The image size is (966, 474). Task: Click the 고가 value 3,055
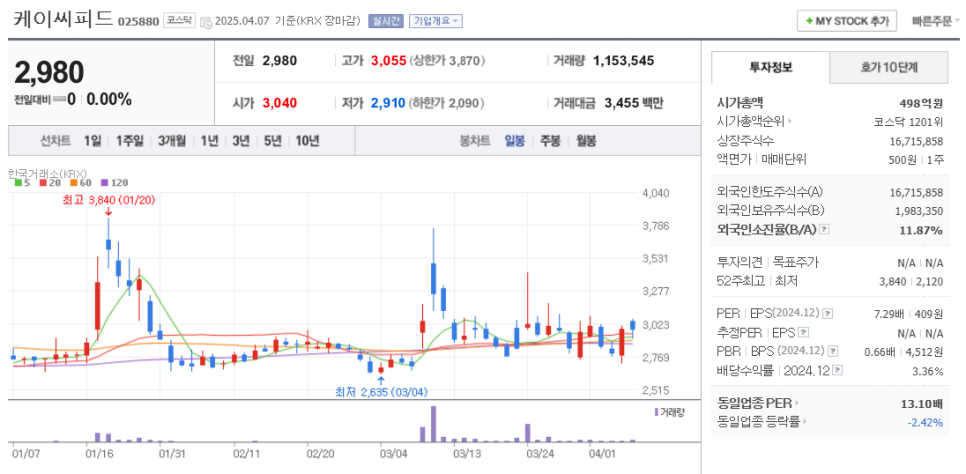click(x=389, y=60)
